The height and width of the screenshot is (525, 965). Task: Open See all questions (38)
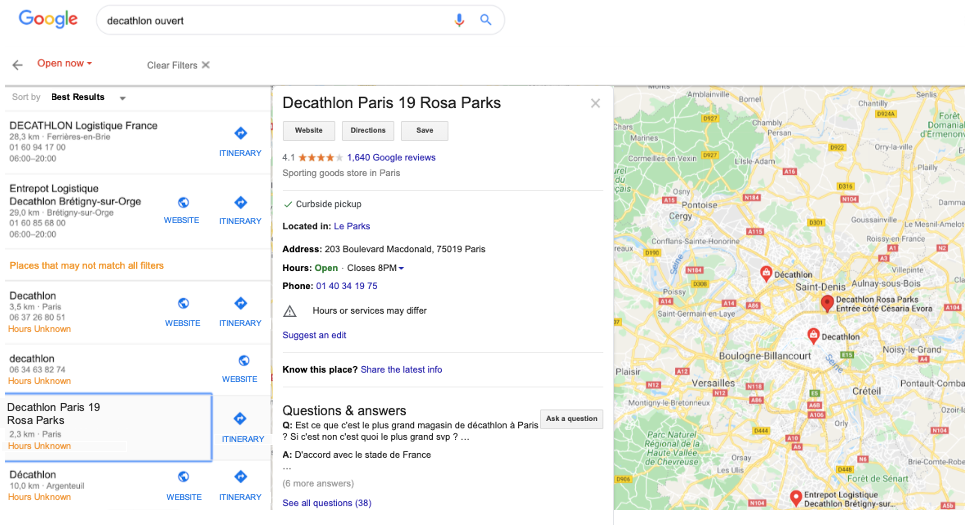tap(327, 503)
